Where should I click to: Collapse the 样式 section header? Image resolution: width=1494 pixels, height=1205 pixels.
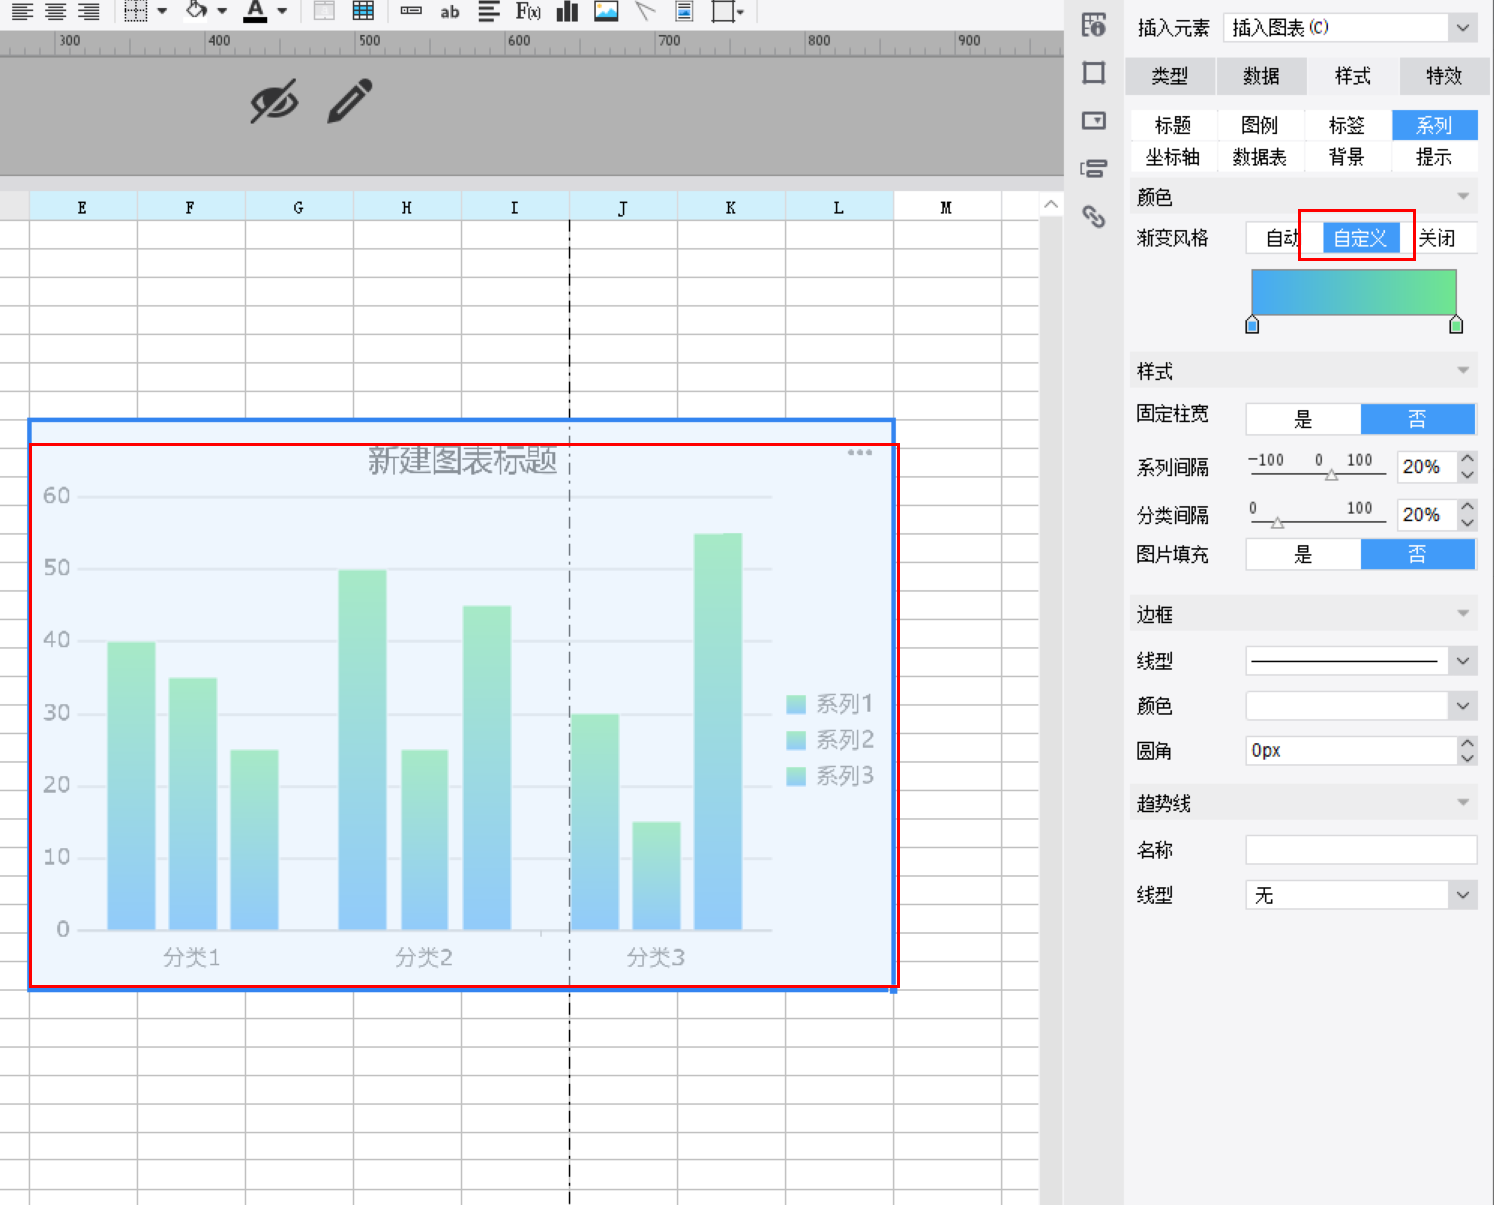(1304, 371)
